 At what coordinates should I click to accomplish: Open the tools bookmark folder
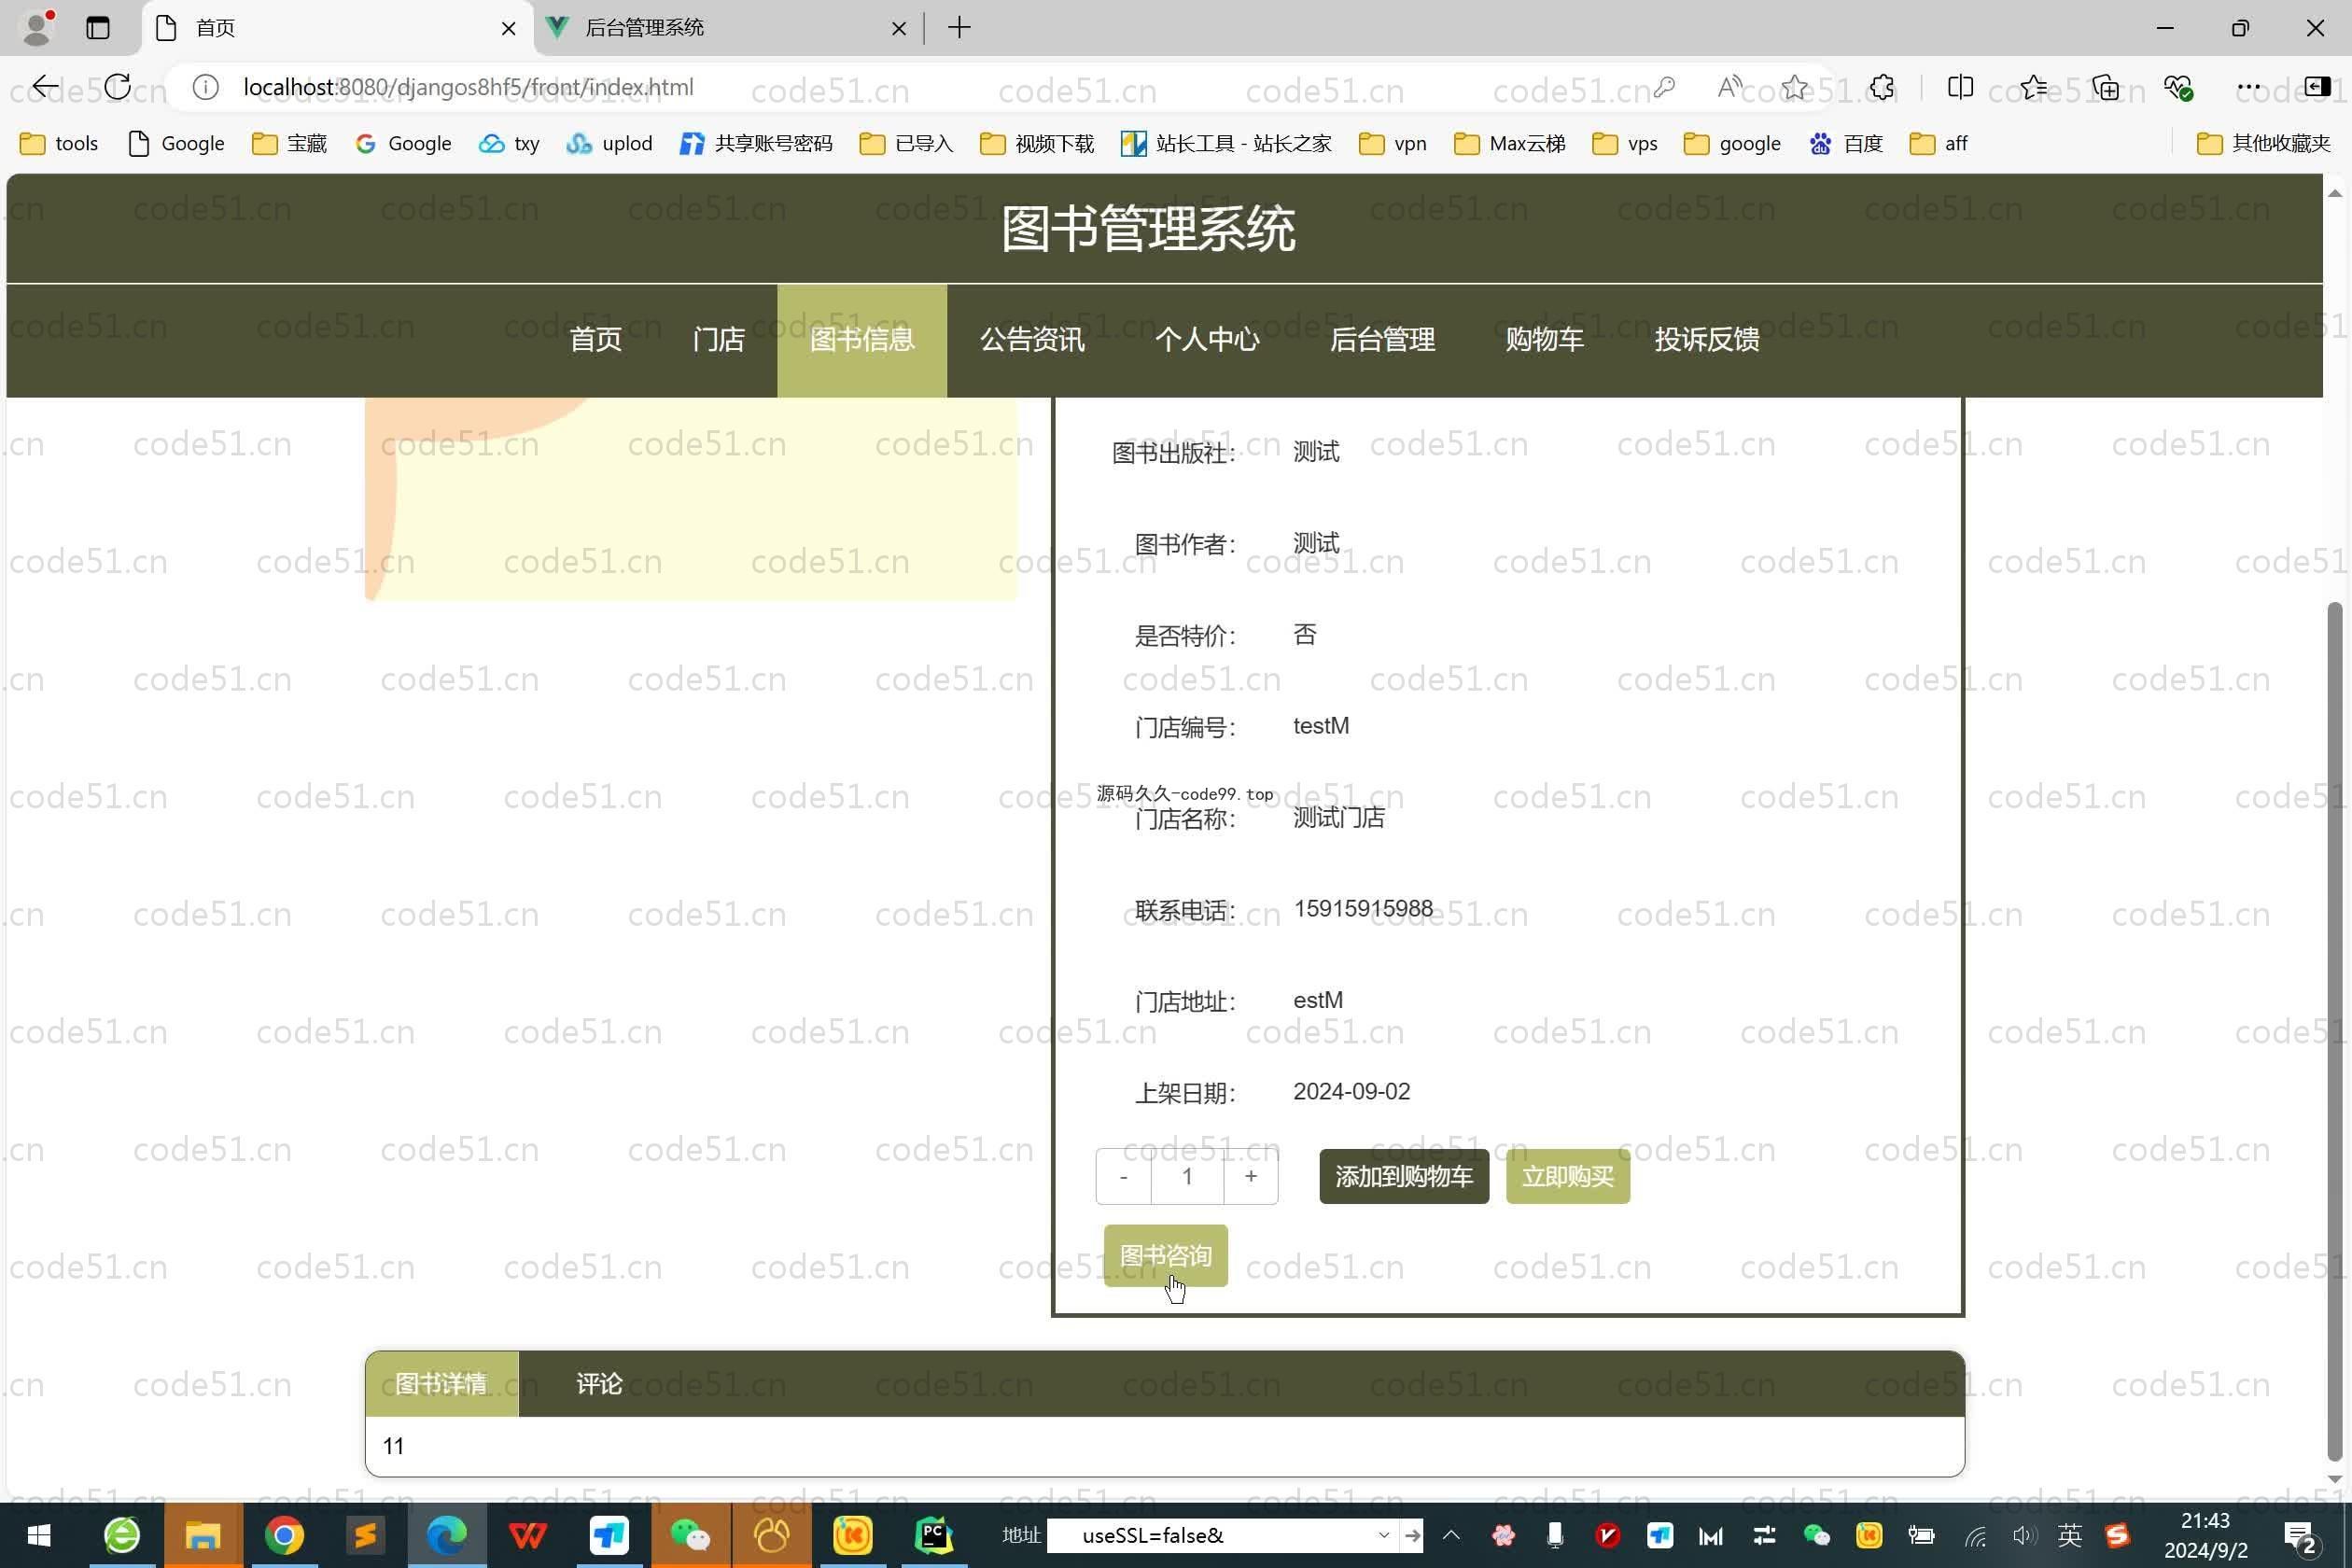pos(59,143)
